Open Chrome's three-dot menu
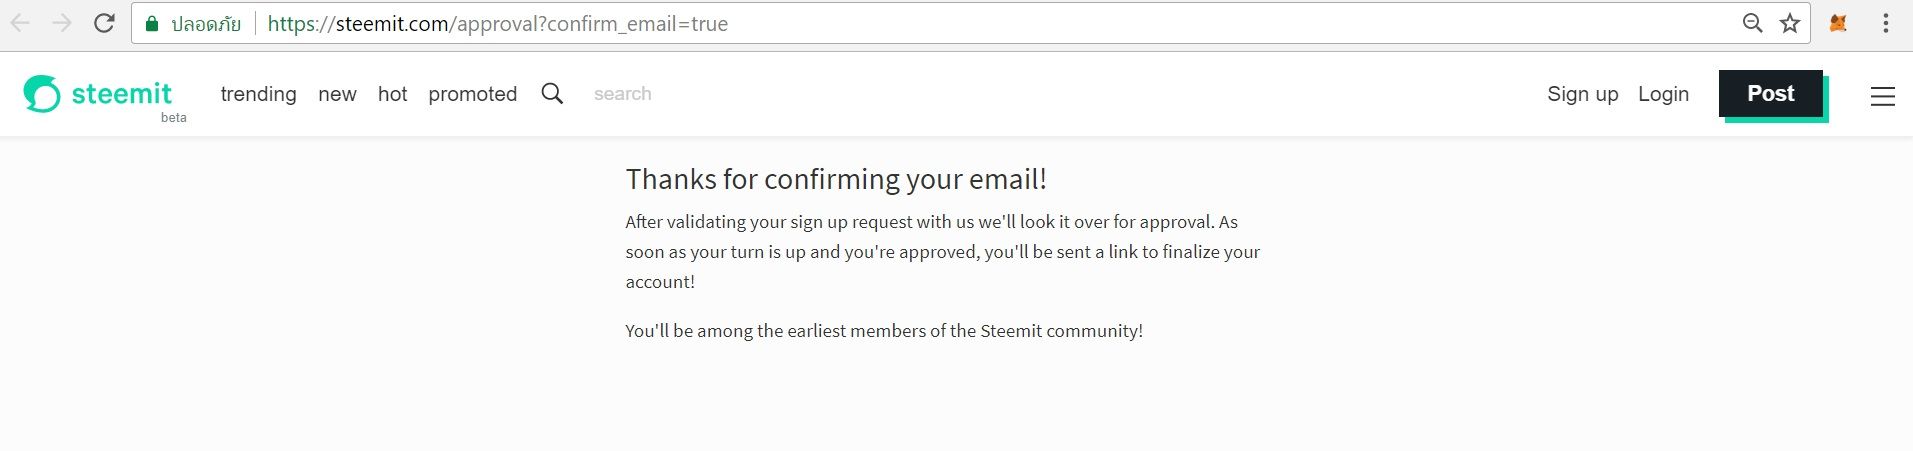Image resolution: width=1913 pixels, height=451 pixels. click(1885, 23)
